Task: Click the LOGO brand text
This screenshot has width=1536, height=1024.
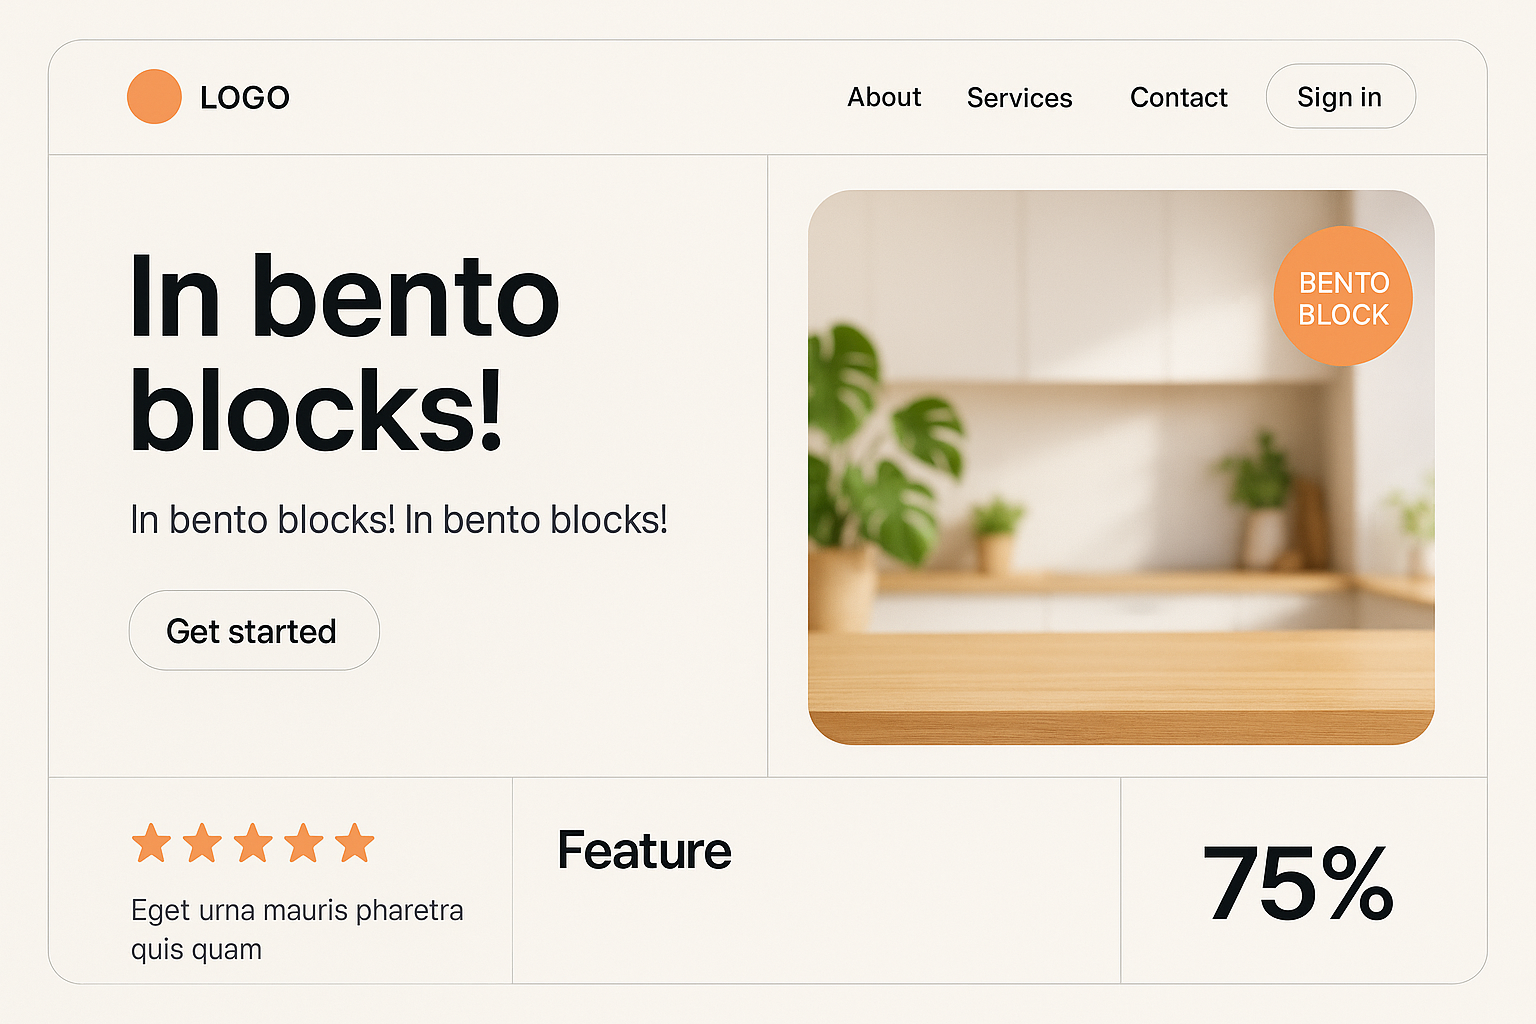Action: [245, 98]
